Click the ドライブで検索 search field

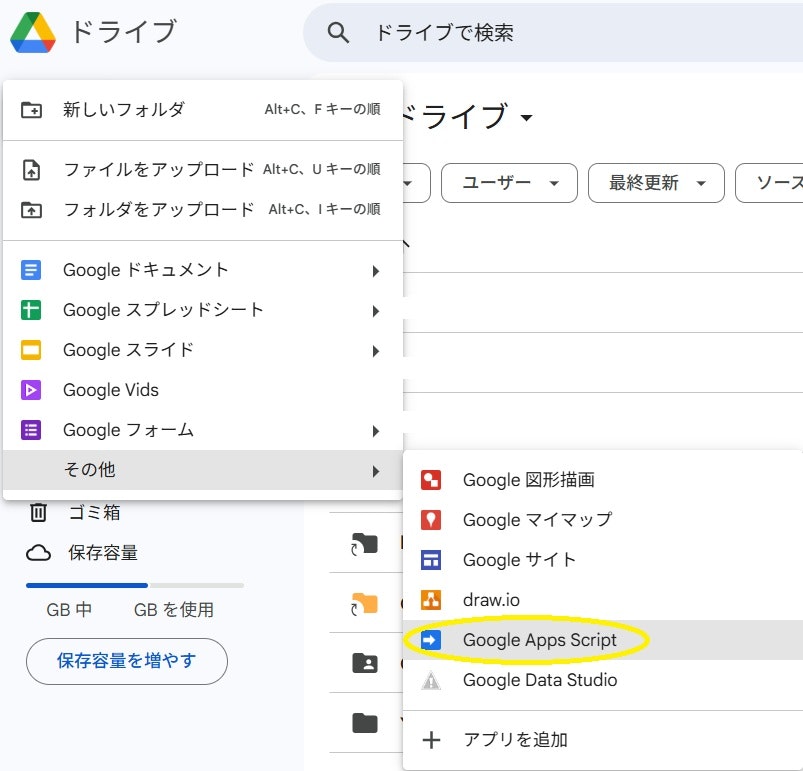coord(553,33)
